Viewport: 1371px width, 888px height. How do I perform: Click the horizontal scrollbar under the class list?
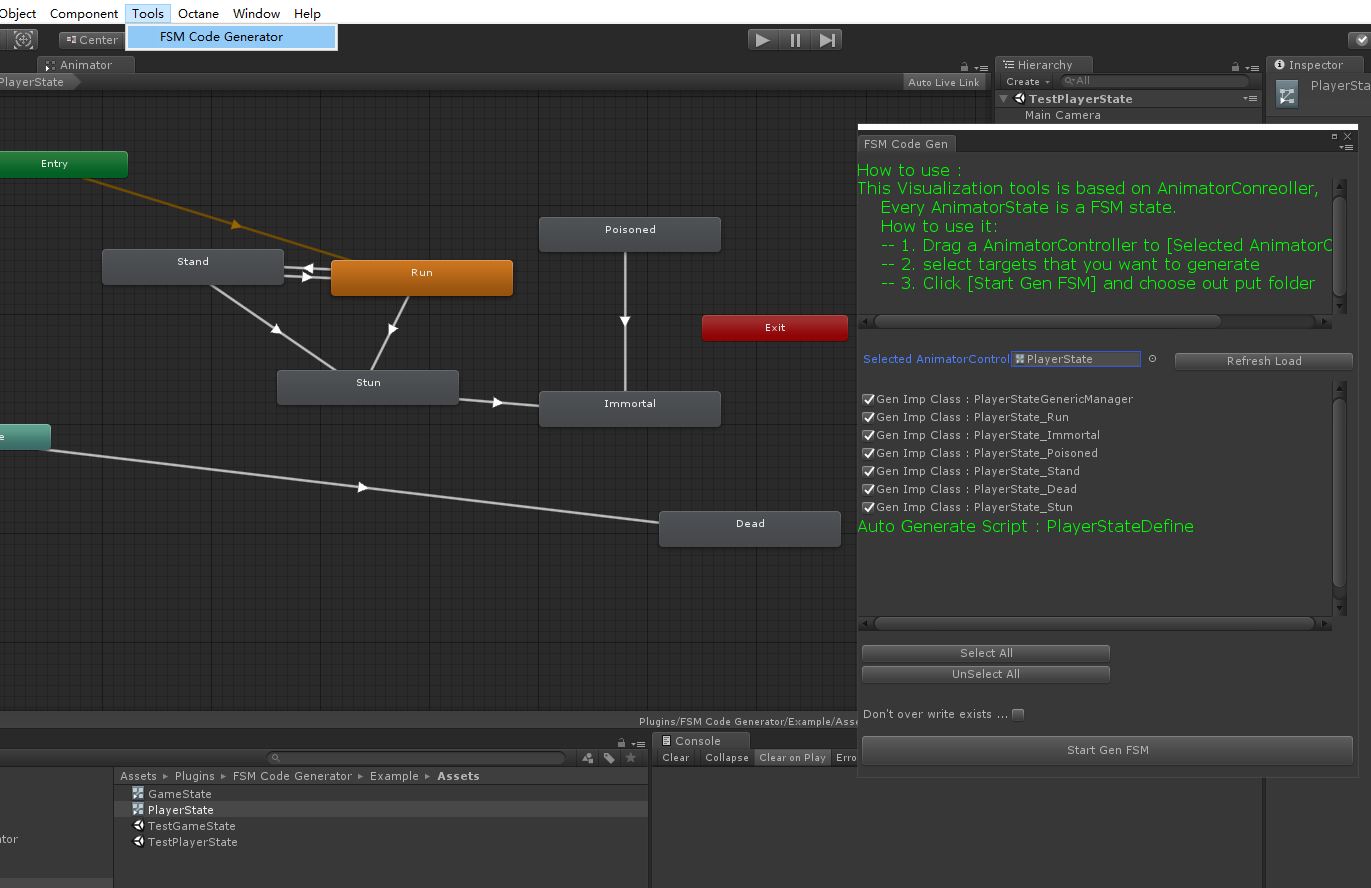click(1094, 623)
